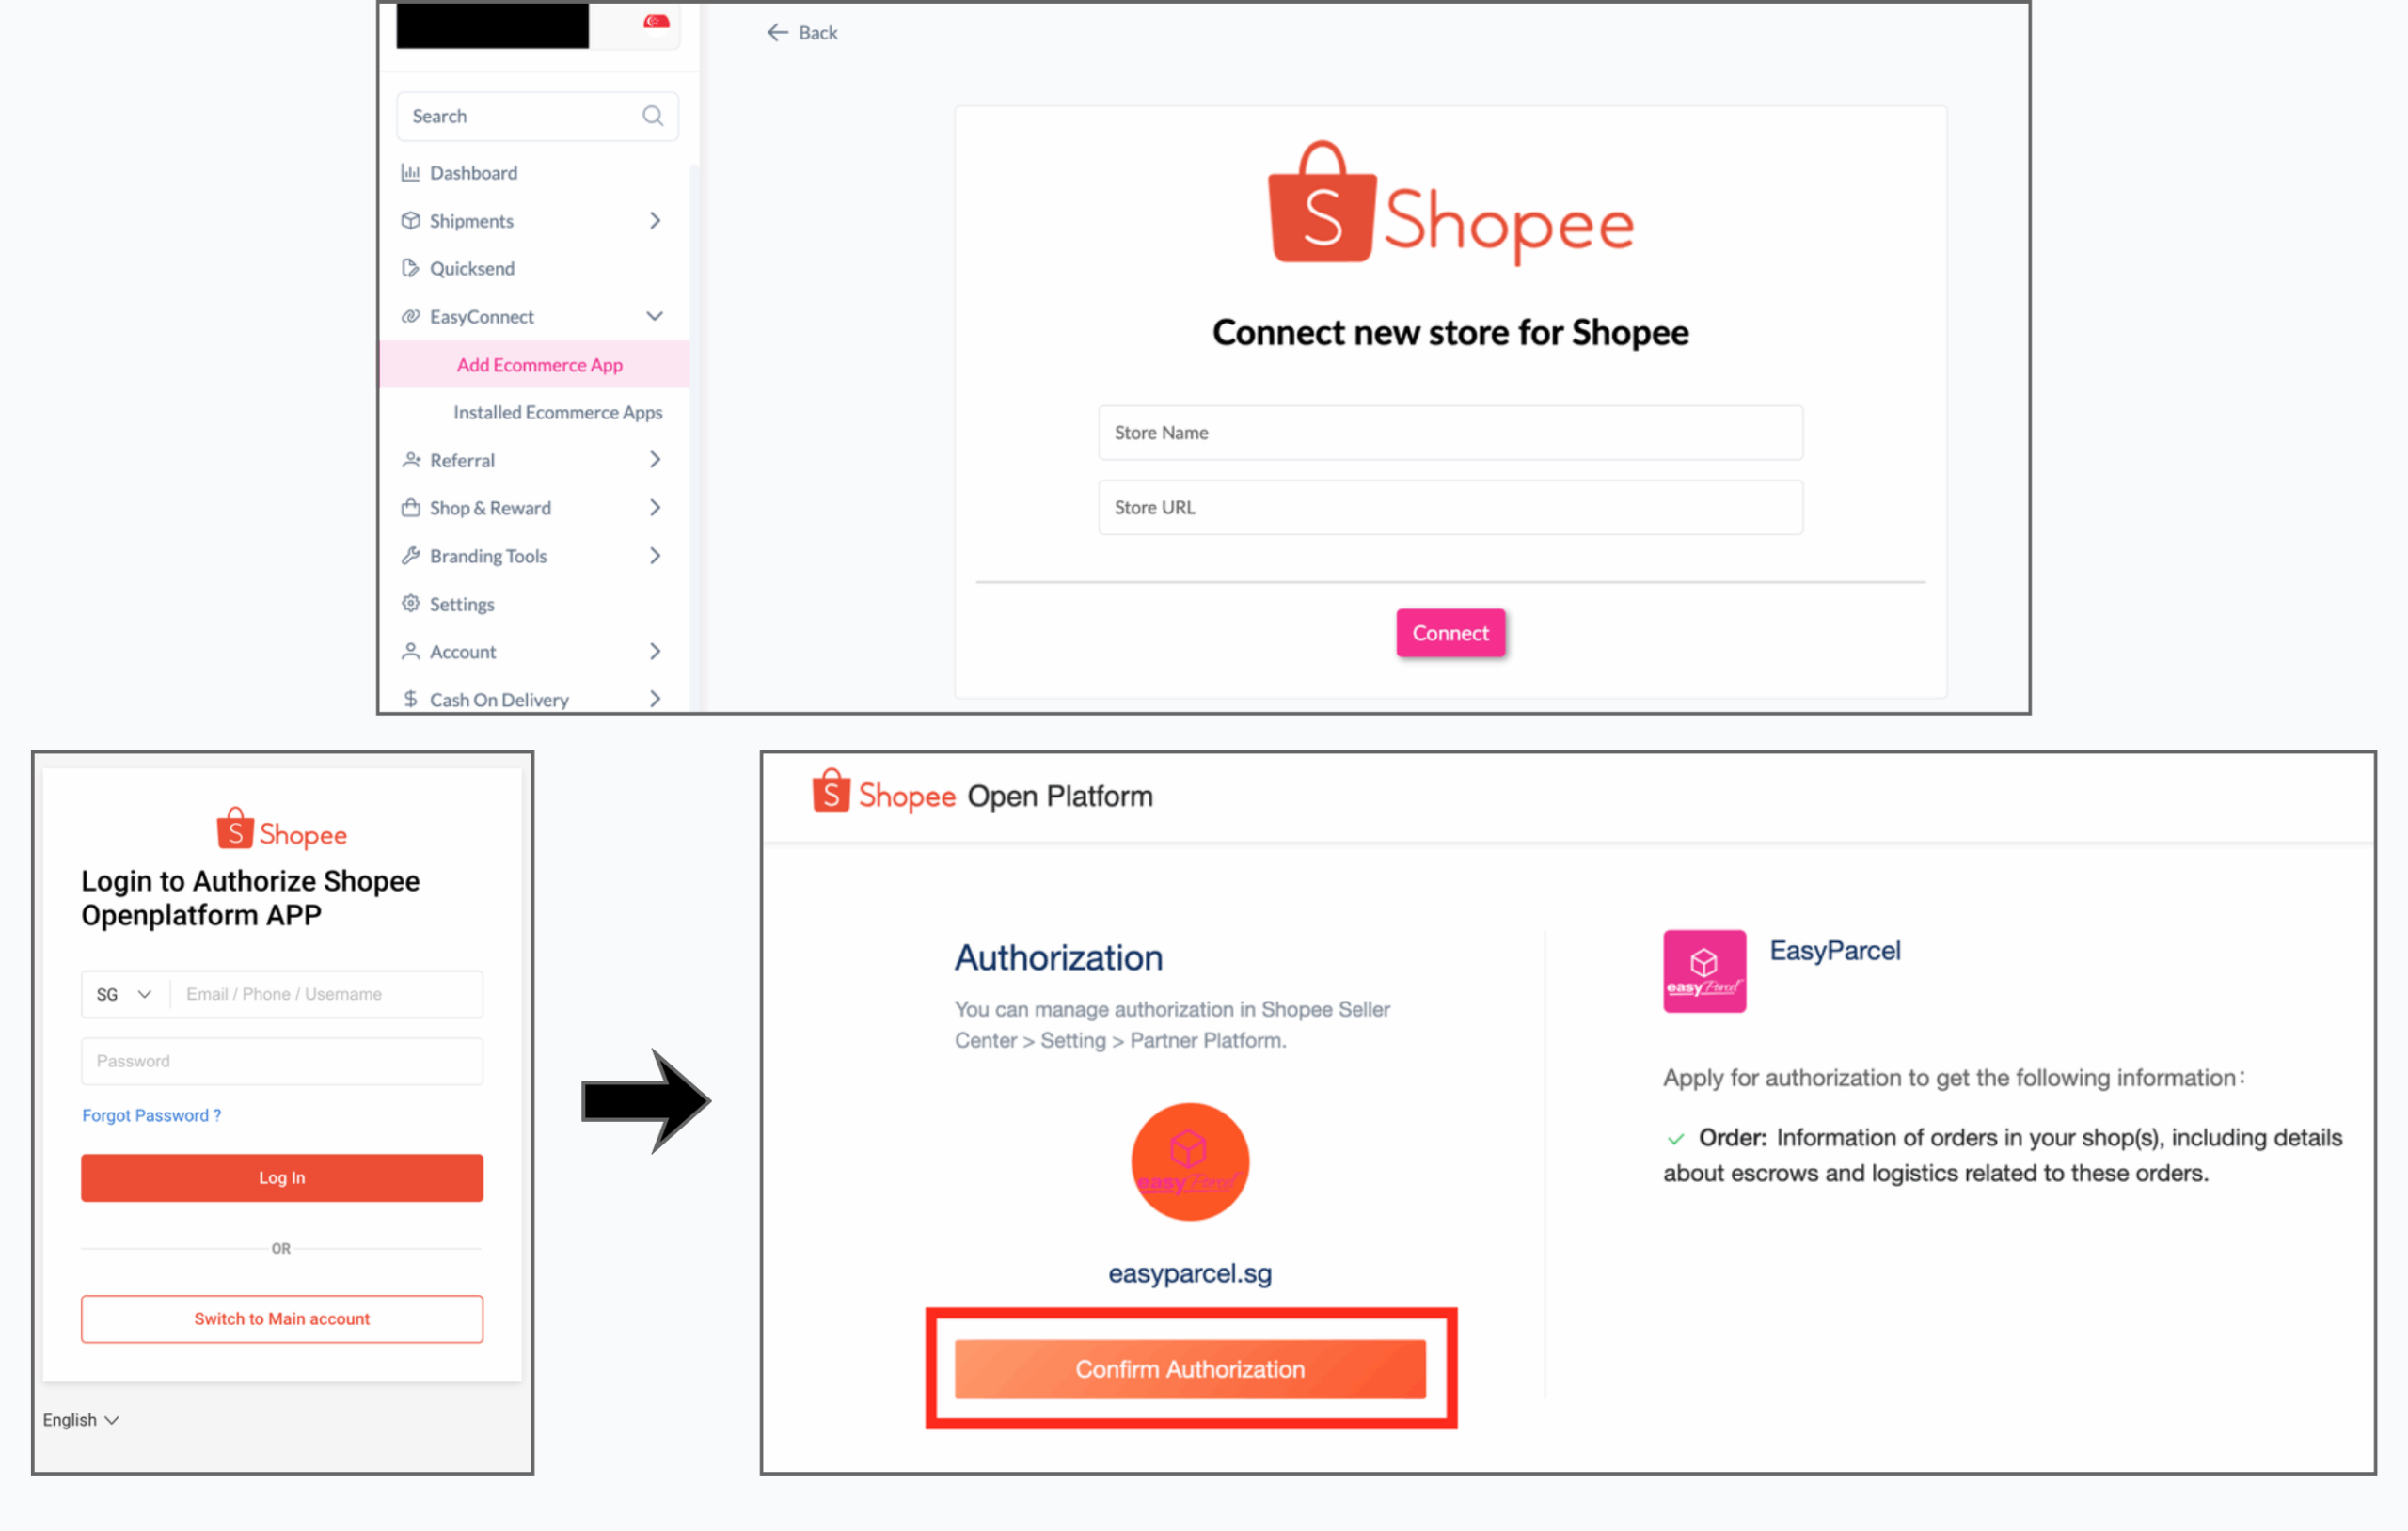Select Add Ecommerce App menu item

539,364
